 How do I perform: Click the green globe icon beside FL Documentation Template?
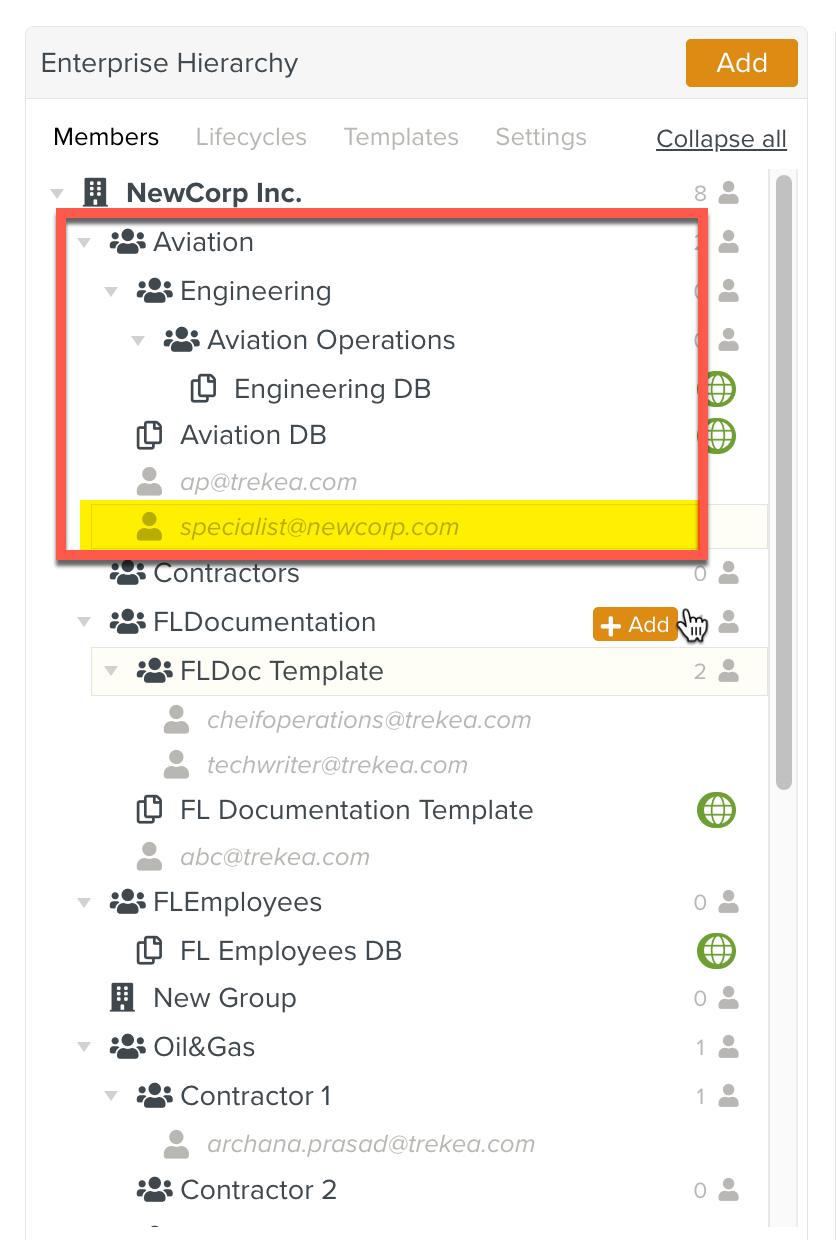click(716, 810)
